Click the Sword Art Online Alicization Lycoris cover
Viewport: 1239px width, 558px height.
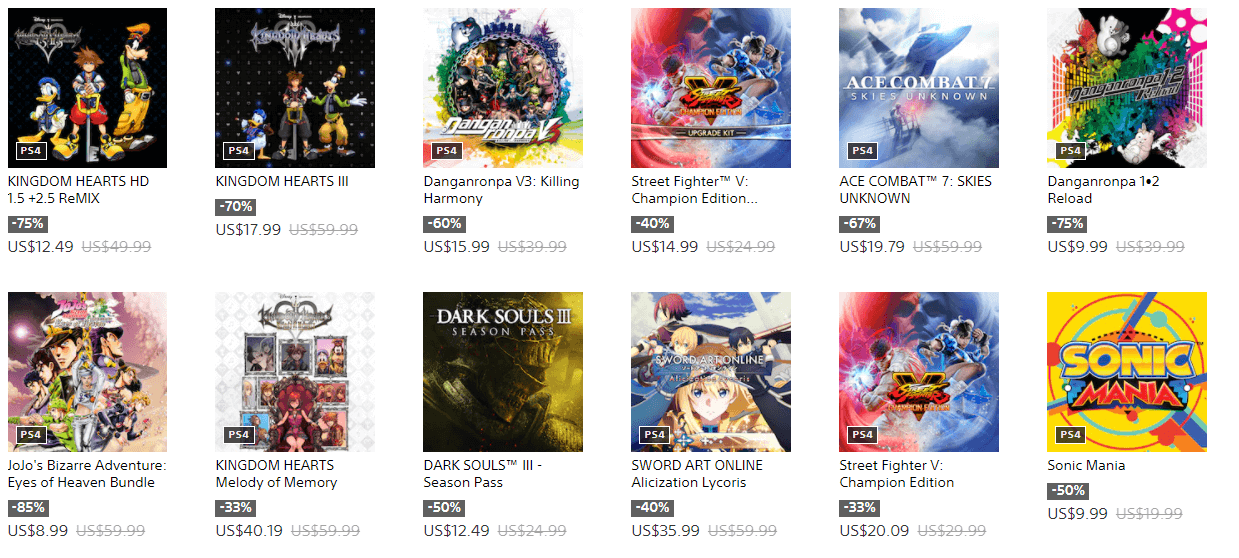coord(711,372)
